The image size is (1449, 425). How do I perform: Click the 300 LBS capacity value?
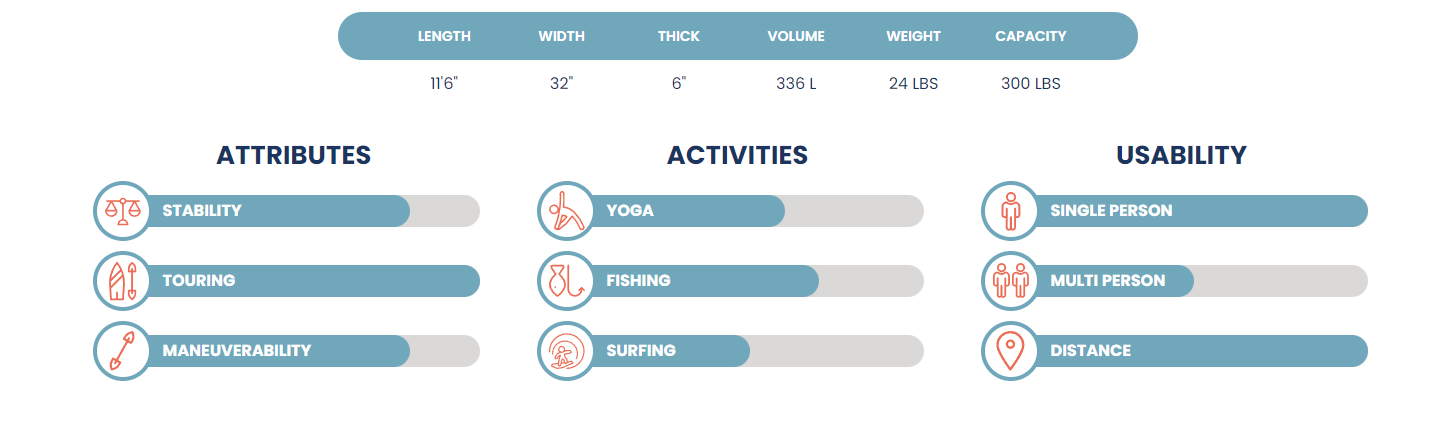click(x=1031, y=84)
